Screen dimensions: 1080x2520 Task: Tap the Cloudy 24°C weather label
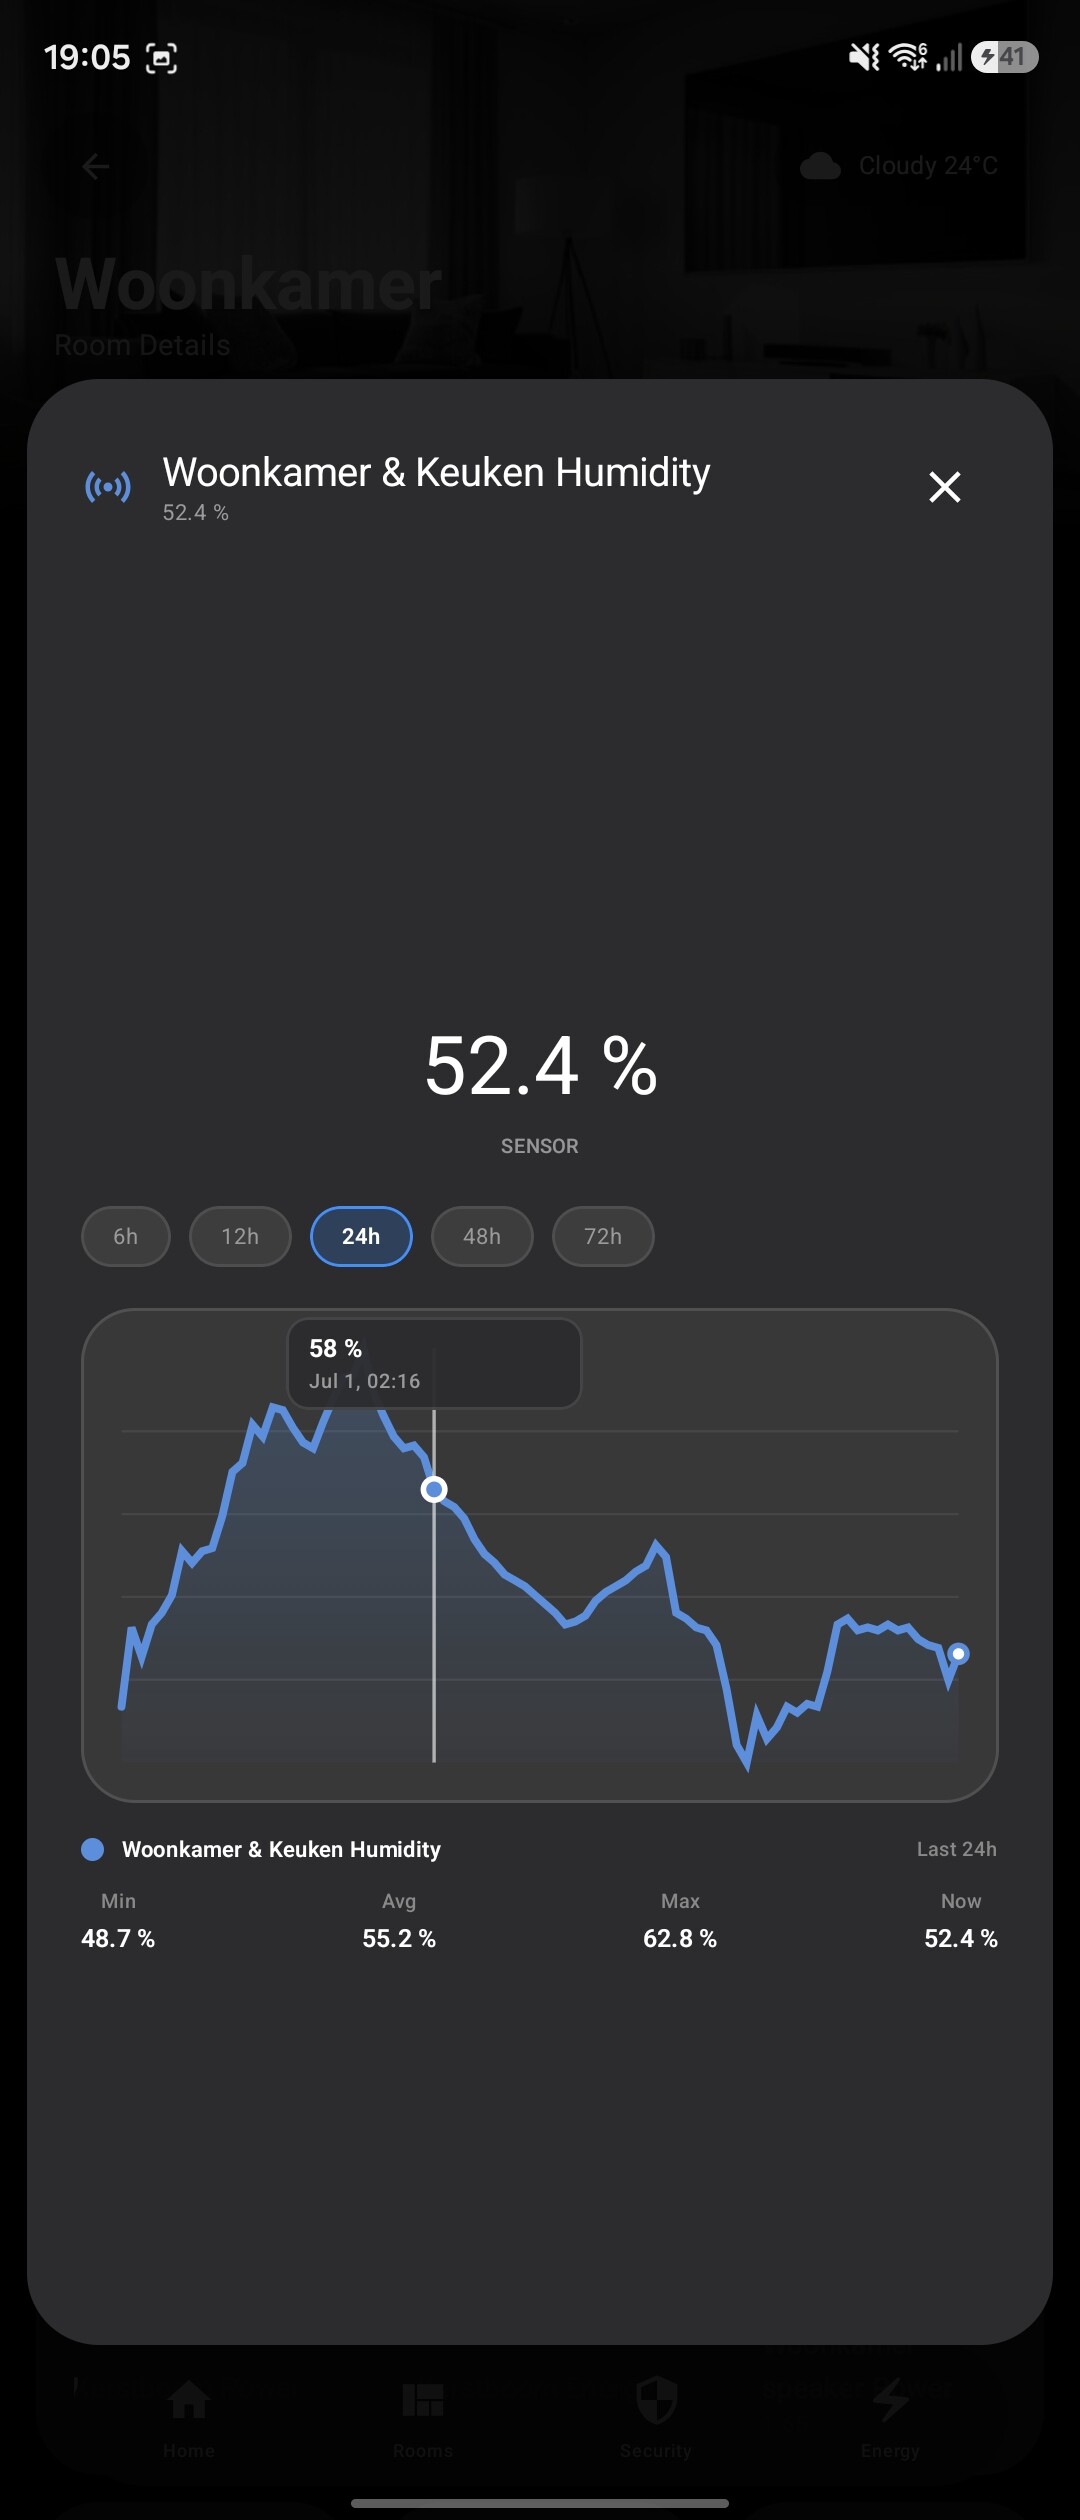[x=928, y=166]
